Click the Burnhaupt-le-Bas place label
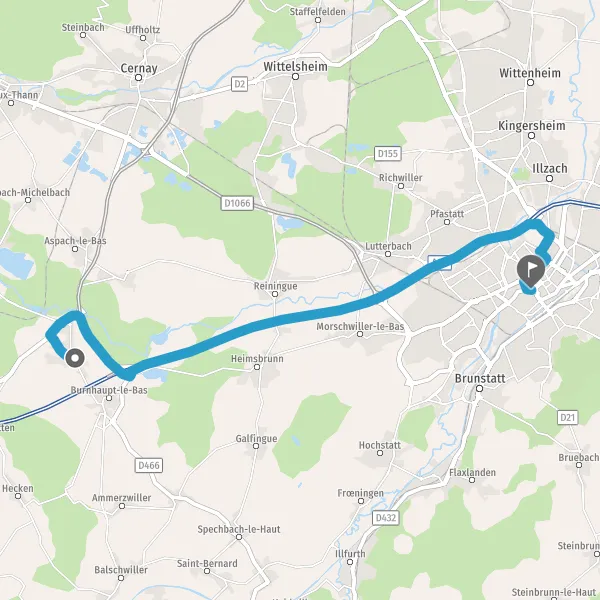Viewport: 600px width, 600px height. (109, 390)
